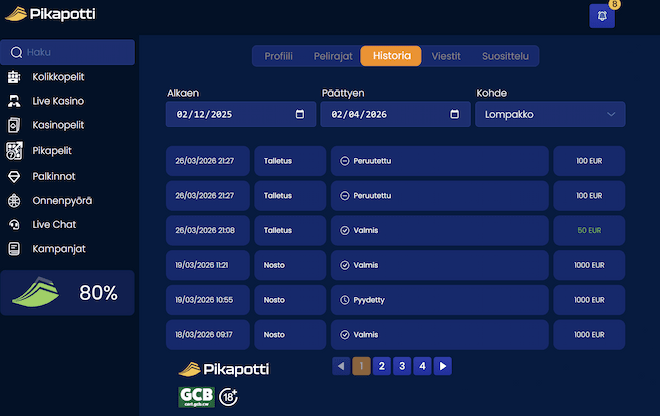The height and width of the screenshot is (416, 660).
Task: Click 1000 EUR amount in Pyydetty row
Action: (589, 300)
